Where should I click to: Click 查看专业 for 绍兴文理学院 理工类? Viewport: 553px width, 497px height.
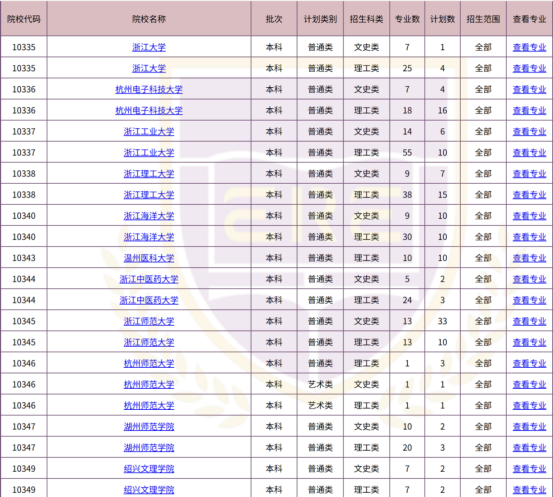529,490
